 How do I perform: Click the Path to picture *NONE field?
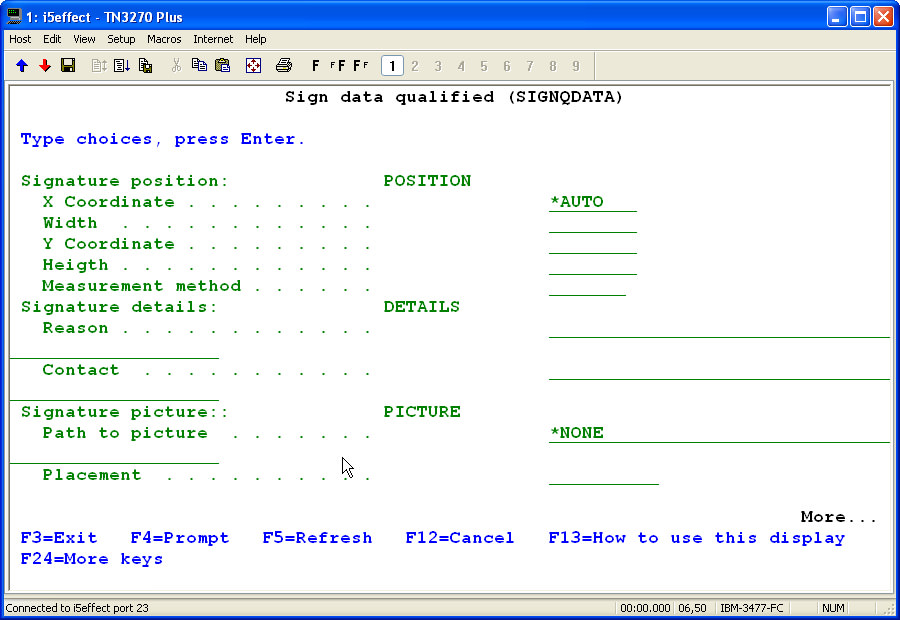click(x=718, y=434)
